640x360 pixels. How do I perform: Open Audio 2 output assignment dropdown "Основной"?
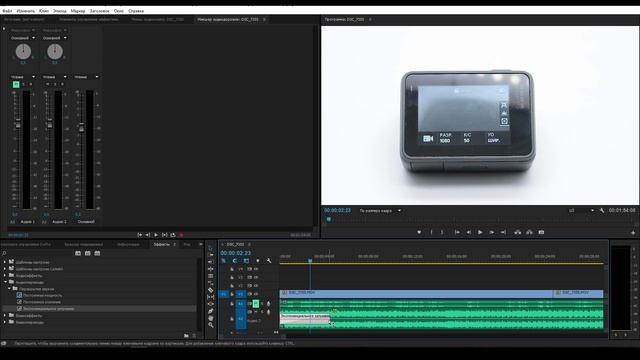pyautogui.click(x=54, y=38)
